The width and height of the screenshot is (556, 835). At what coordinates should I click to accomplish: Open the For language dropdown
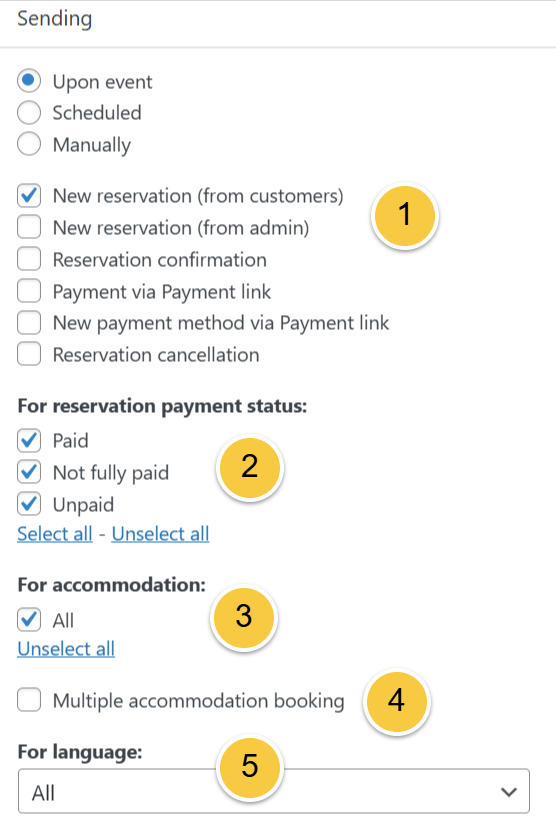[x=274, y=791]
